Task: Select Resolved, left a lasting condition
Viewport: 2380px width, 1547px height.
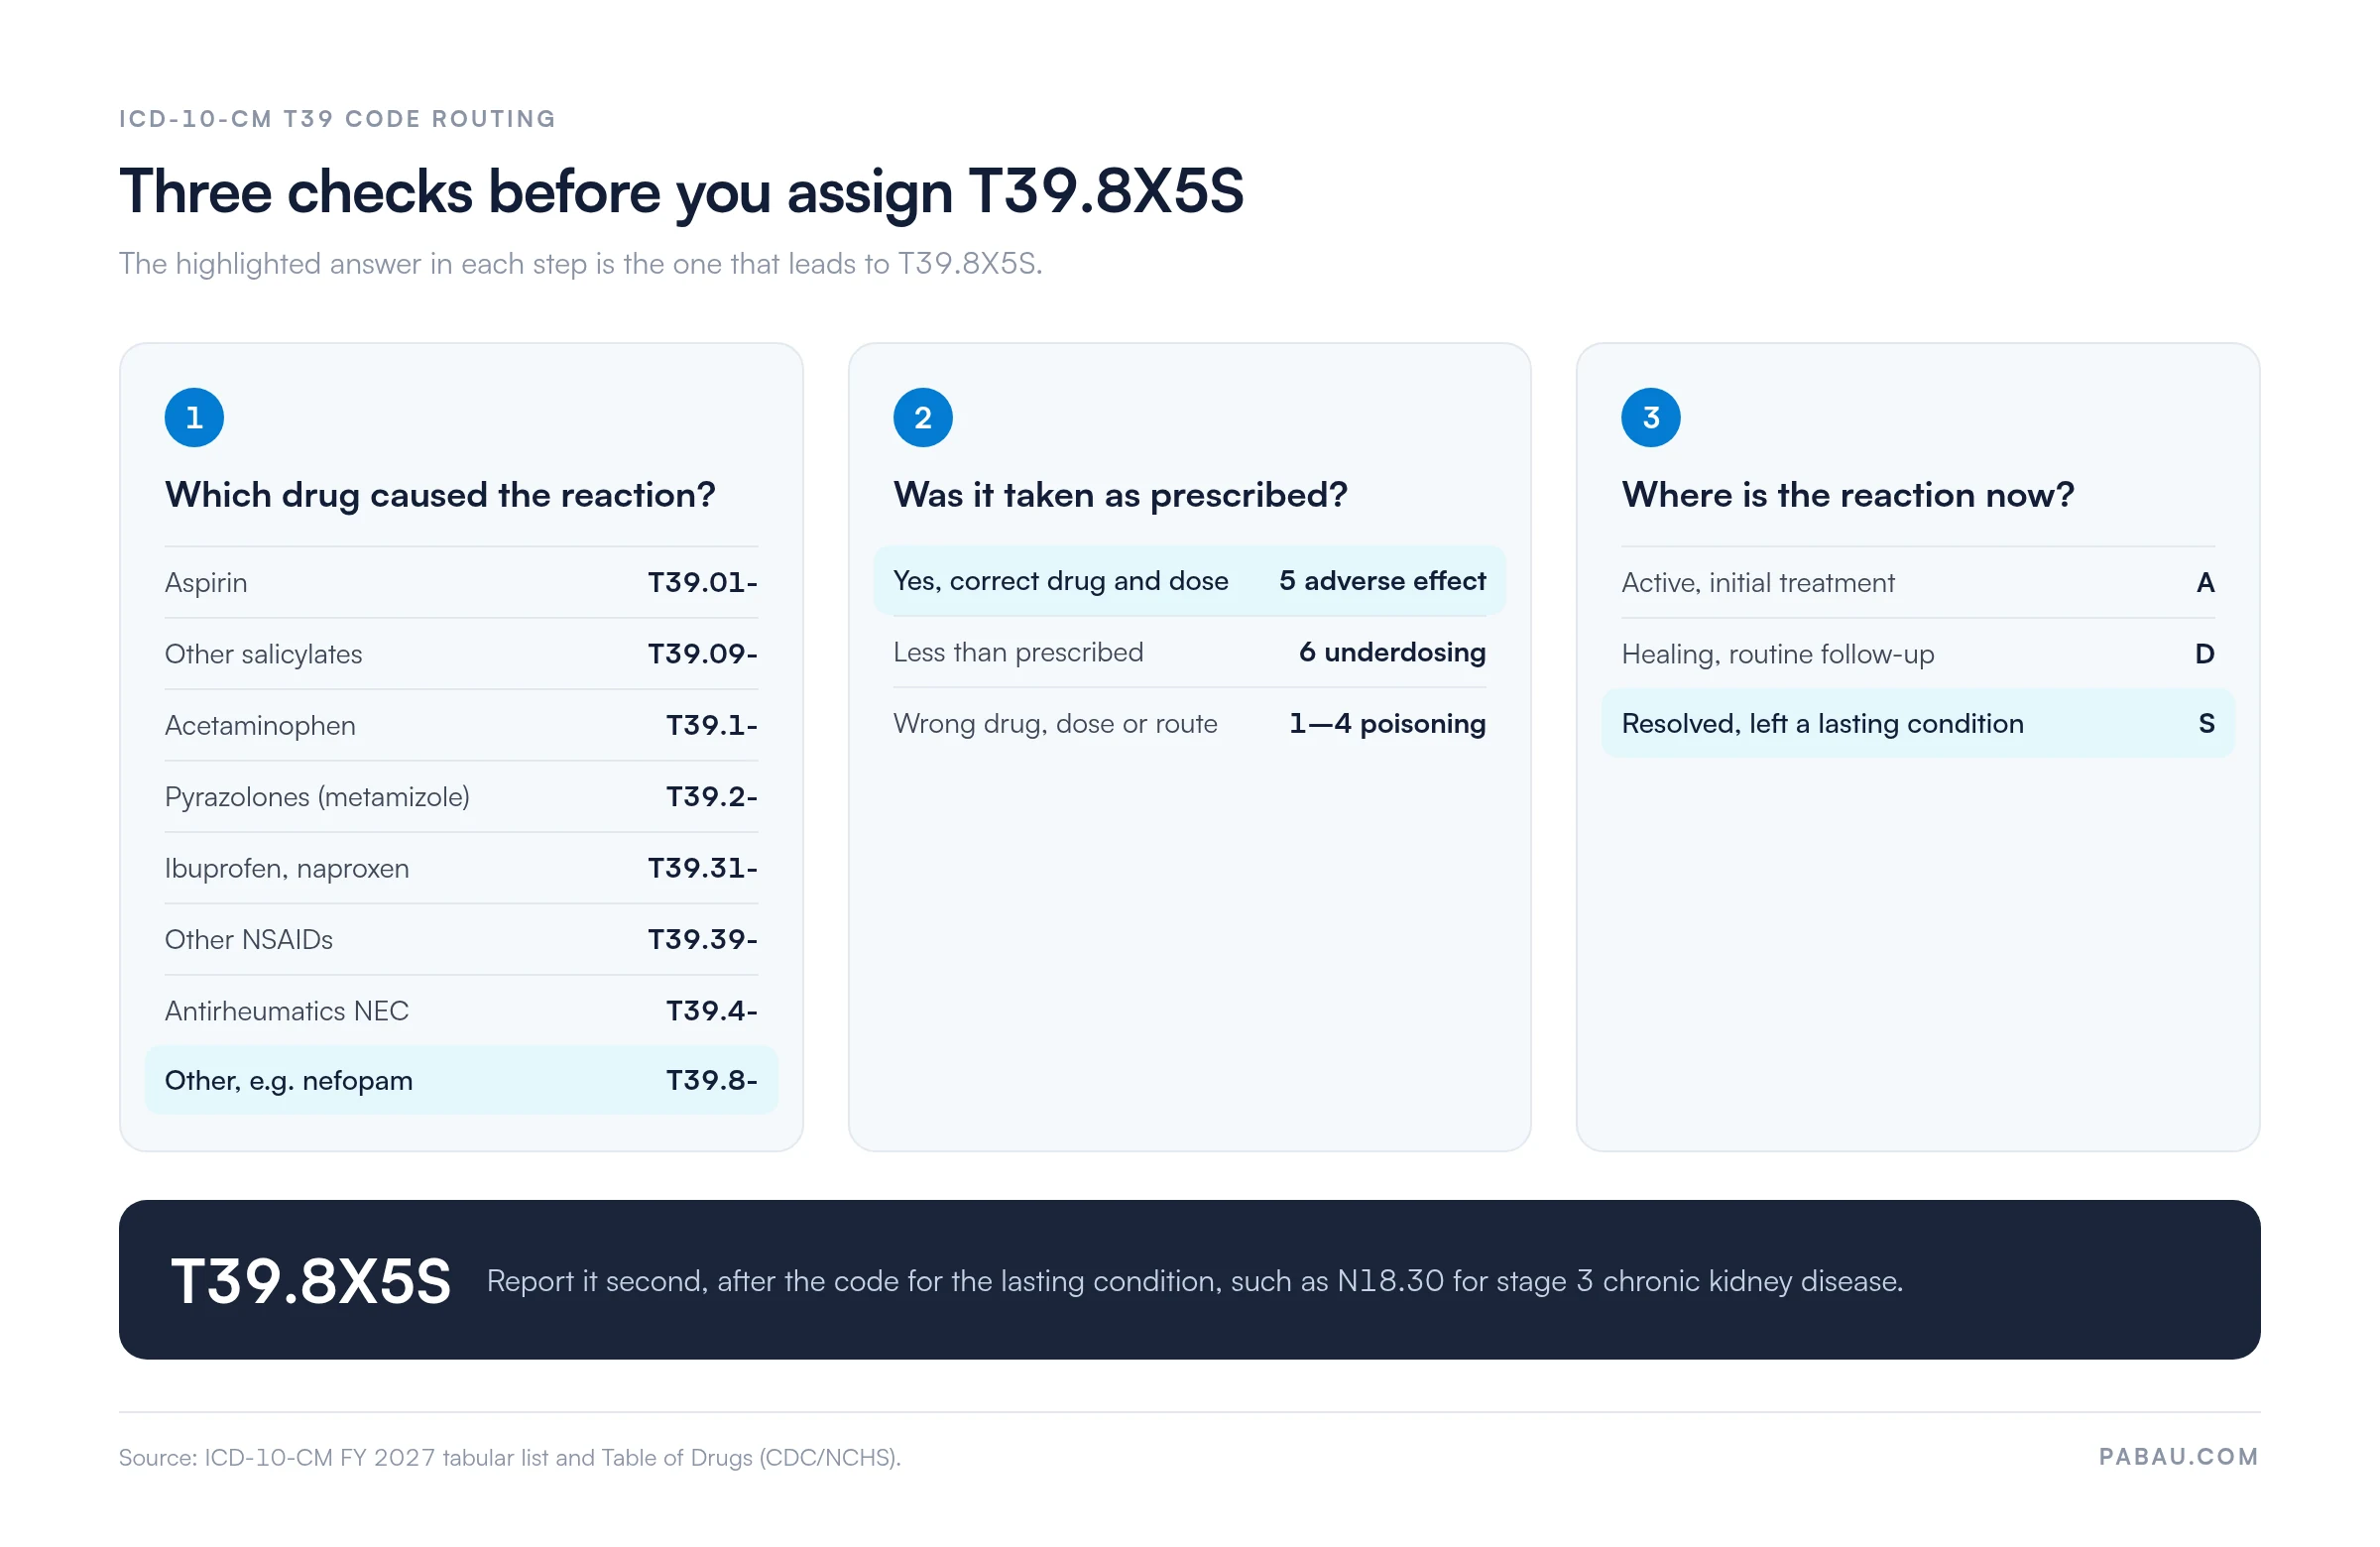Action: pos(1917,723)
